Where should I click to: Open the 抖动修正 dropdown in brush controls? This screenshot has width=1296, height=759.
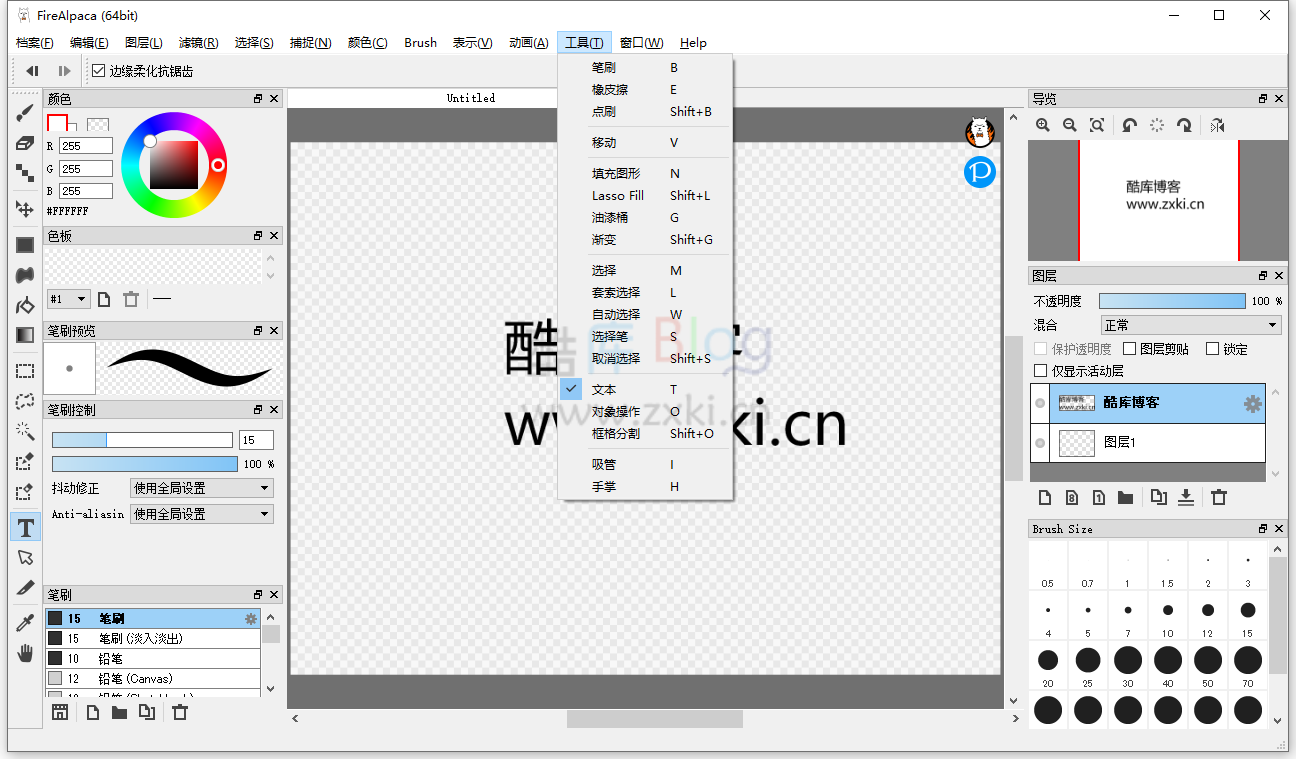point(200,487)
